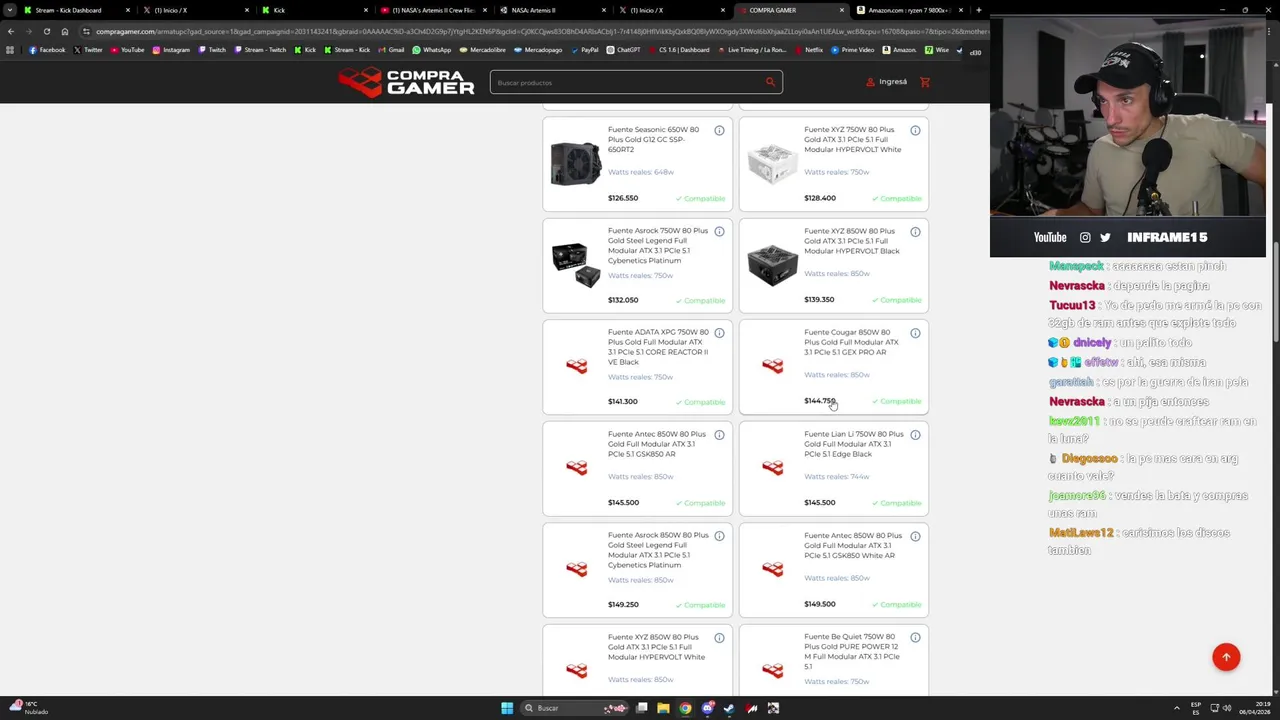Select Asrock 750W Steel Legend product image
Screen dimensions: 1280x720
(x=575, y=265)
